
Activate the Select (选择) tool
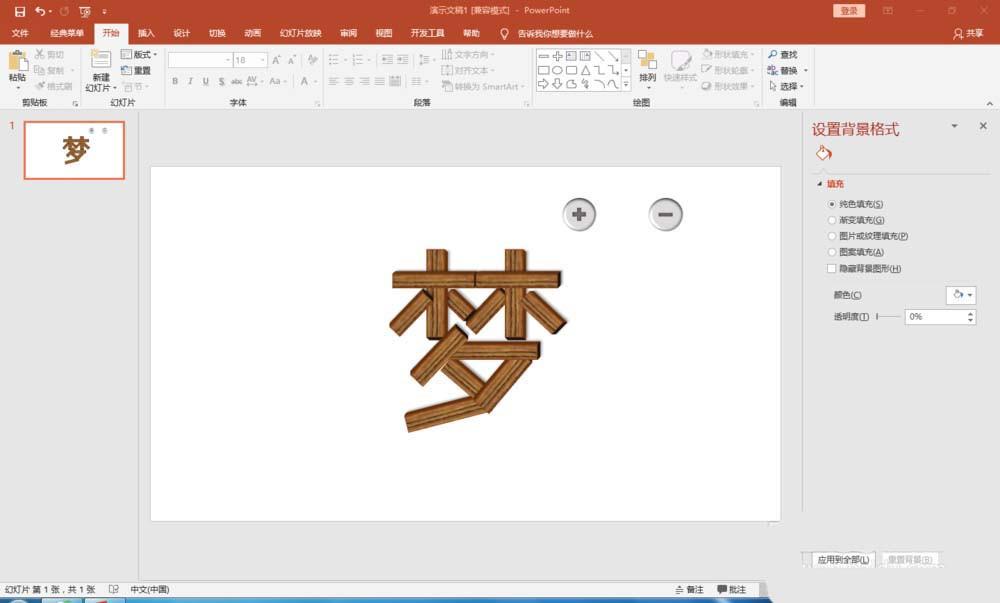coord(786,86)
